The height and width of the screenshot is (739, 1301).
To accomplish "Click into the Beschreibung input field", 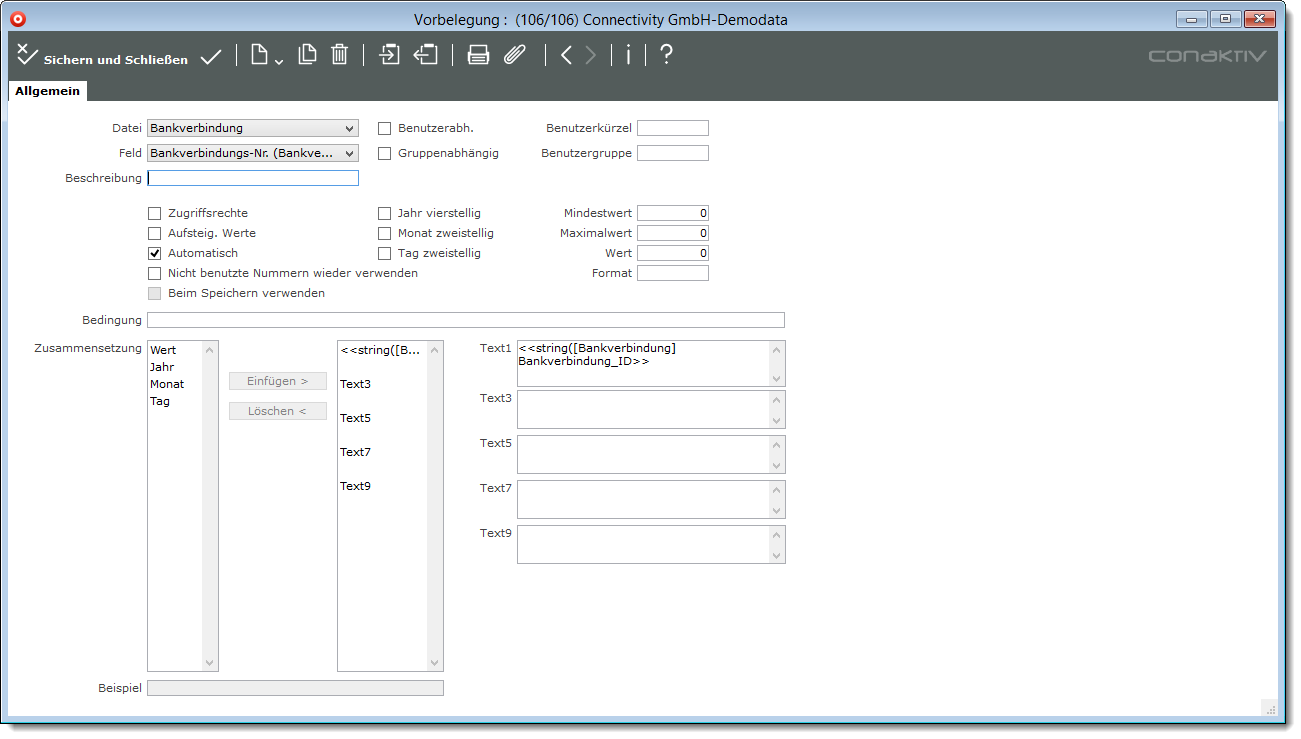I will click(x=252, y=178).
